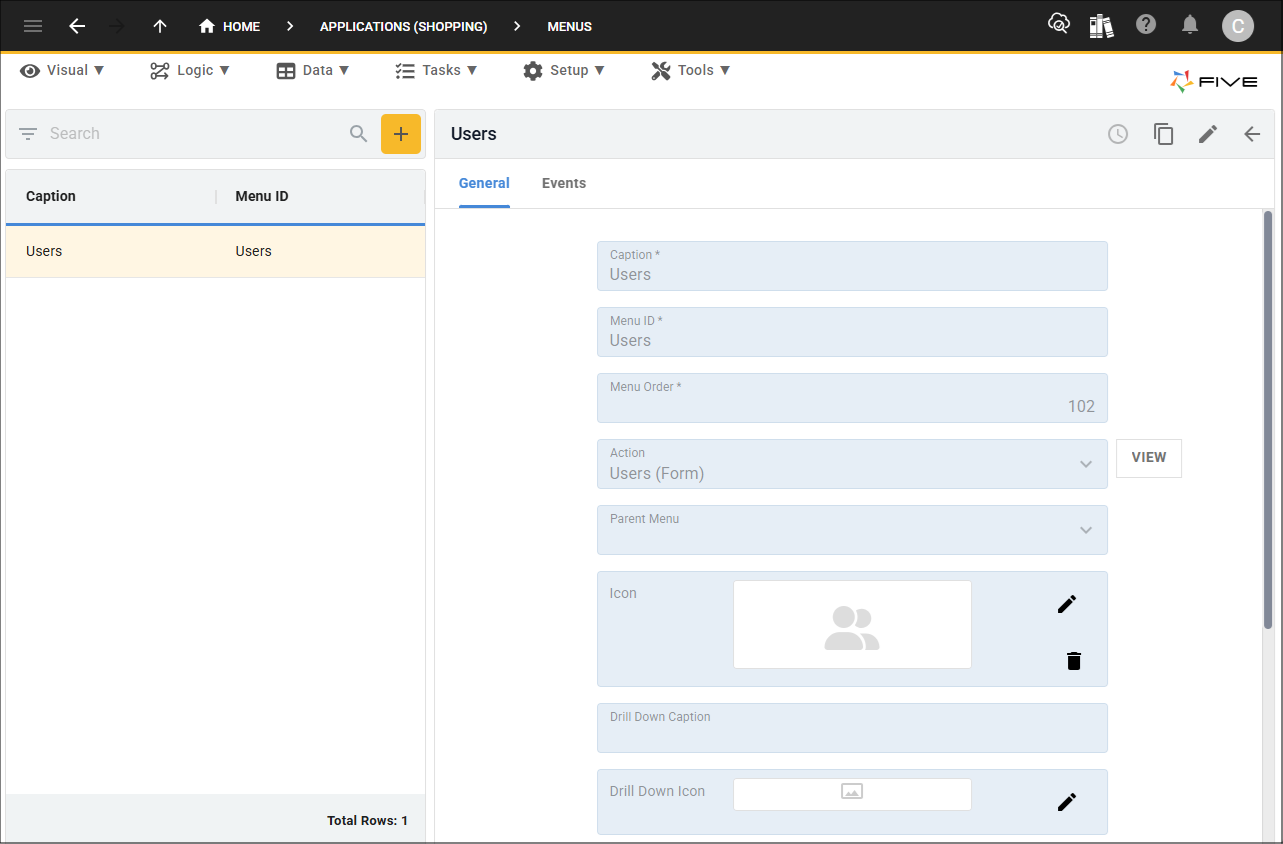
Task: Open the hamburger menu in top bar
Action: [33, 26]
